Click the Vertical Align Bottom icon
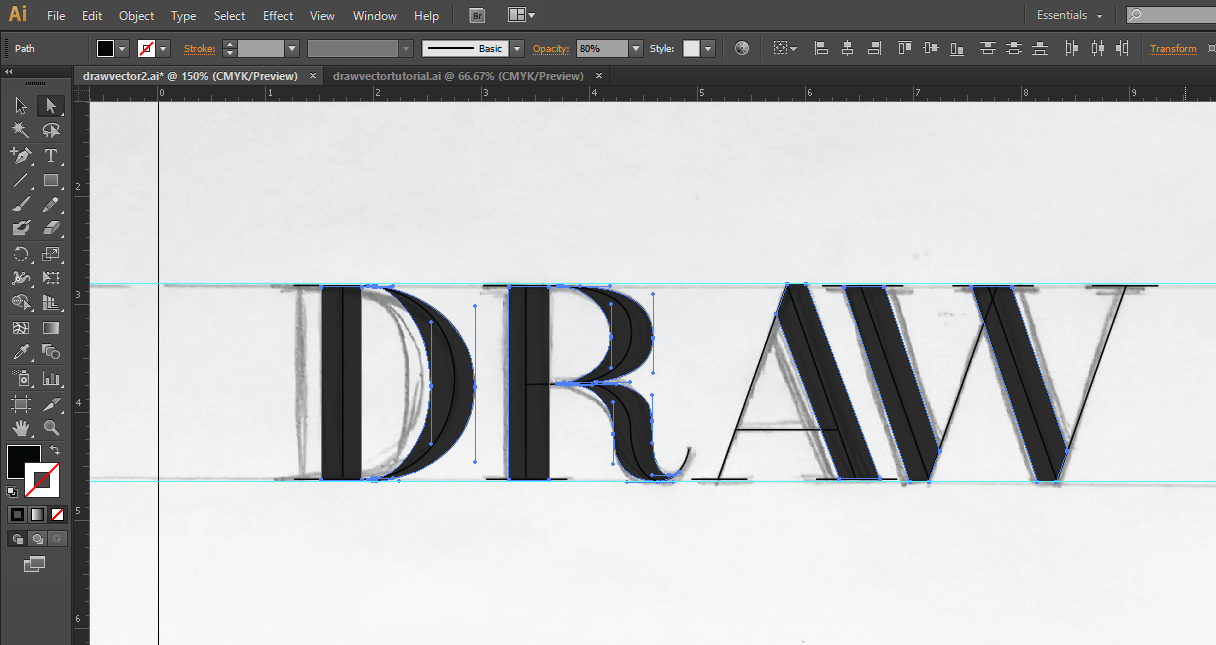The width and height of the screenshot is (1216, 645). click(957, 48)
